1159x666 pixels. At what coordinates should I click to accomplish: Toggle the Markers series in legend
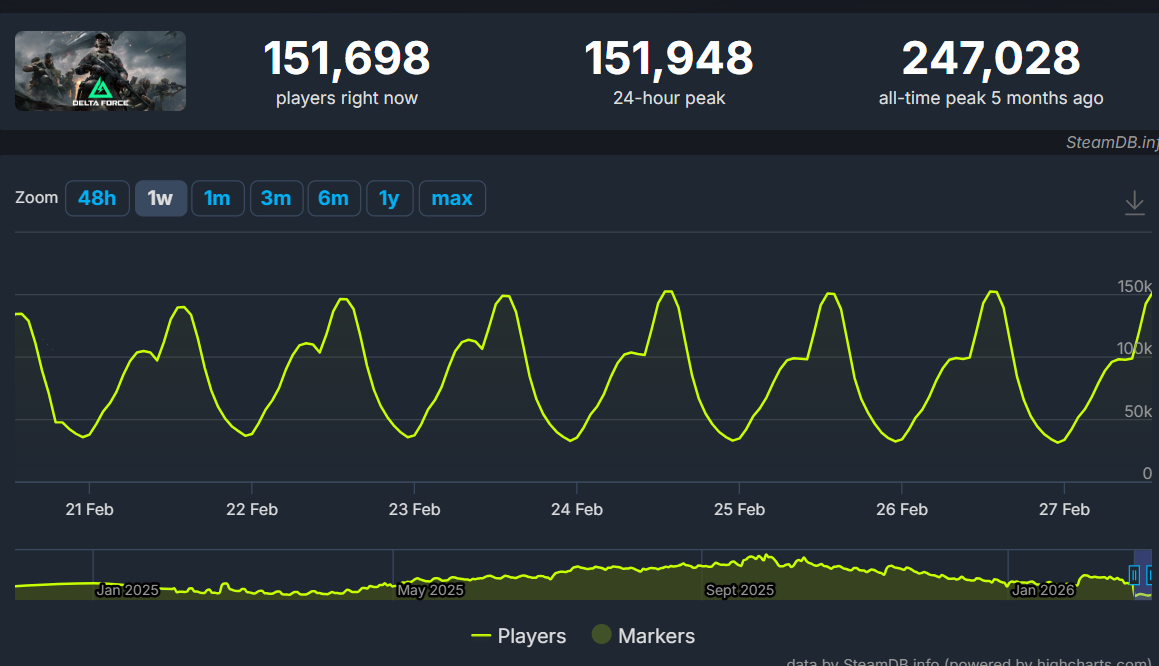644,636
